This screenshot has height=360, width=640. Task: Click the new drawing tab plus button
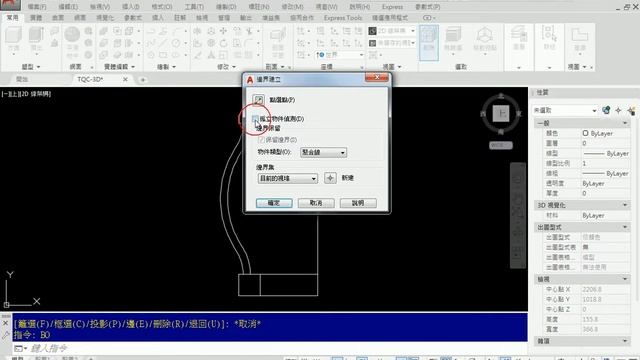tap(143, 80)
